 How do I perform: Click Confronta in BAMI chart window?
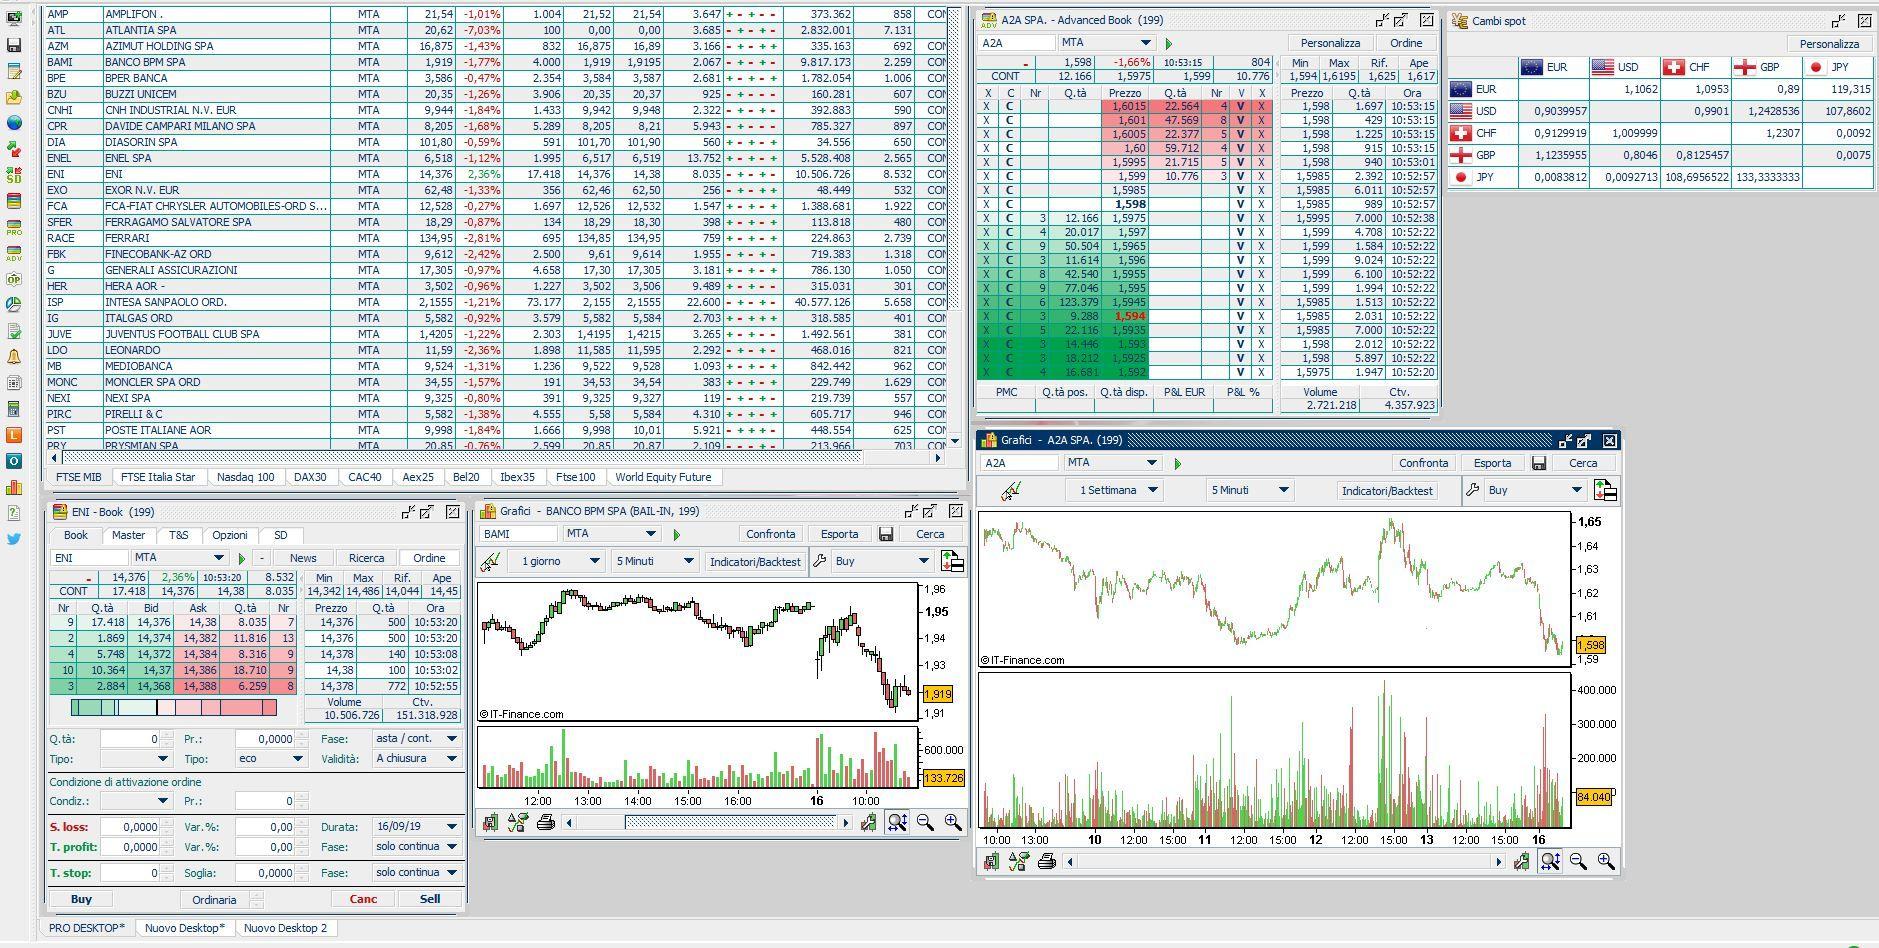tap(770, 534)
